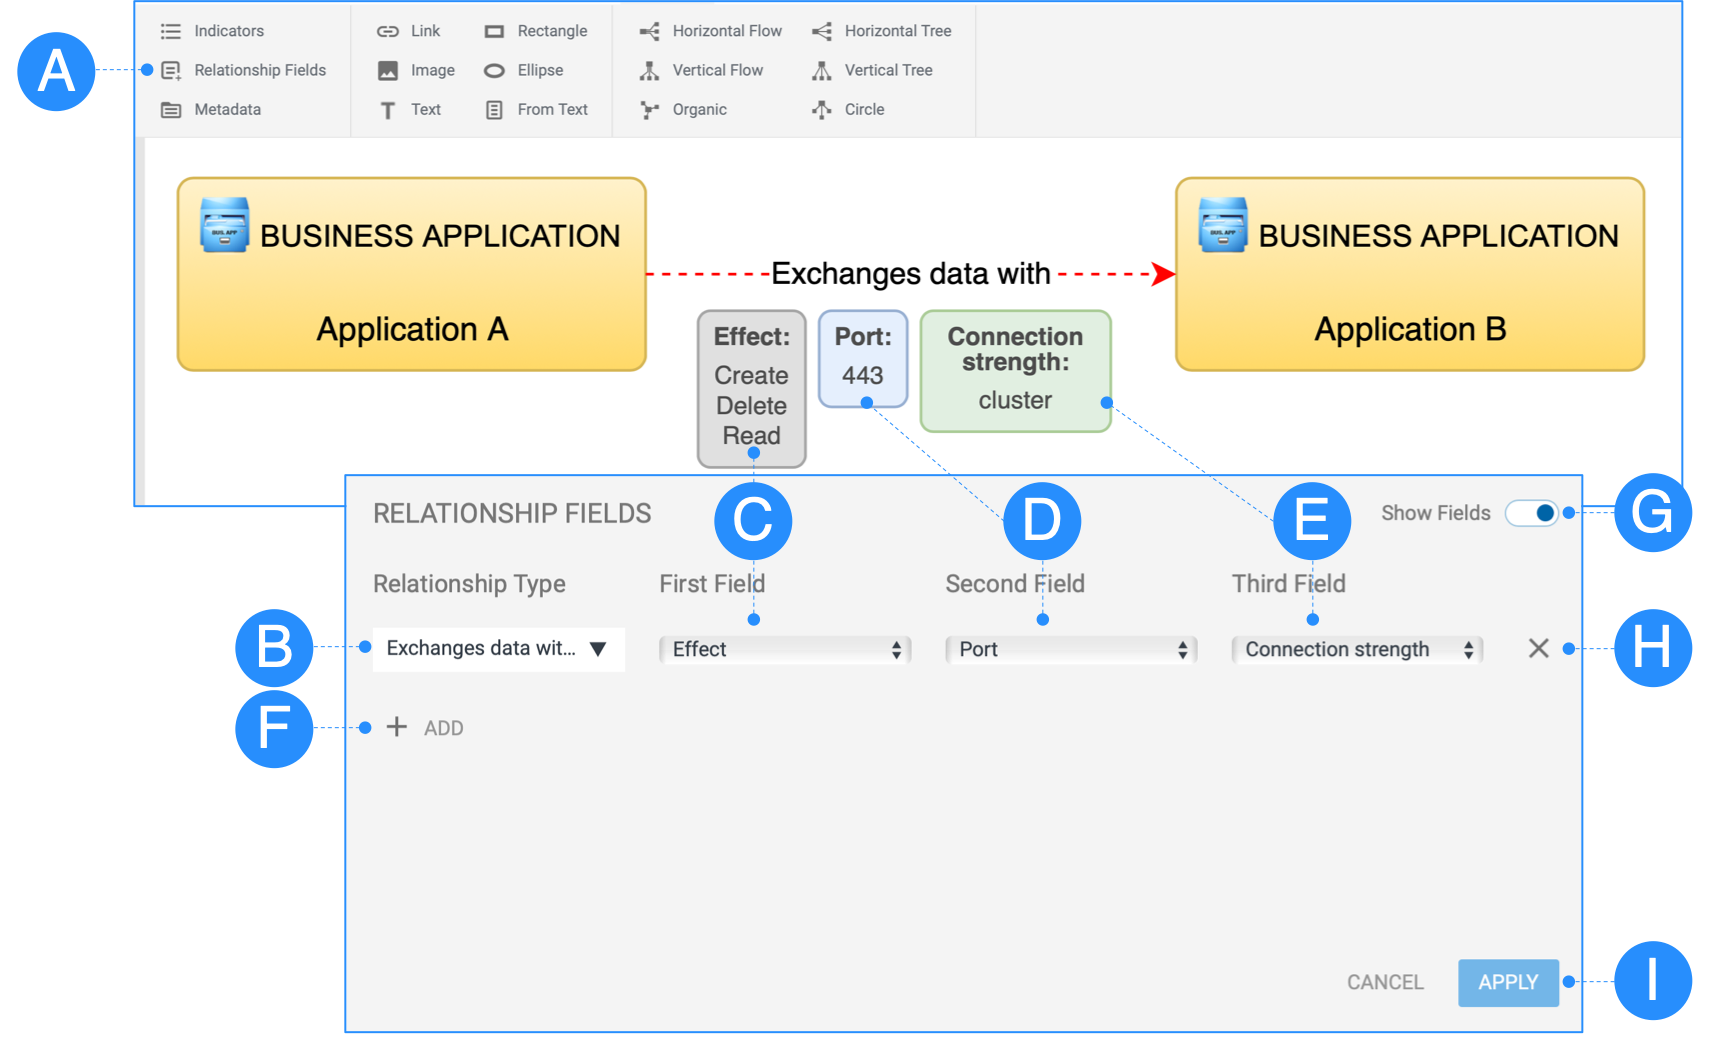The image size is (1710, 1050).
Task: Click the ADD text button
Action: coord(443,728)
